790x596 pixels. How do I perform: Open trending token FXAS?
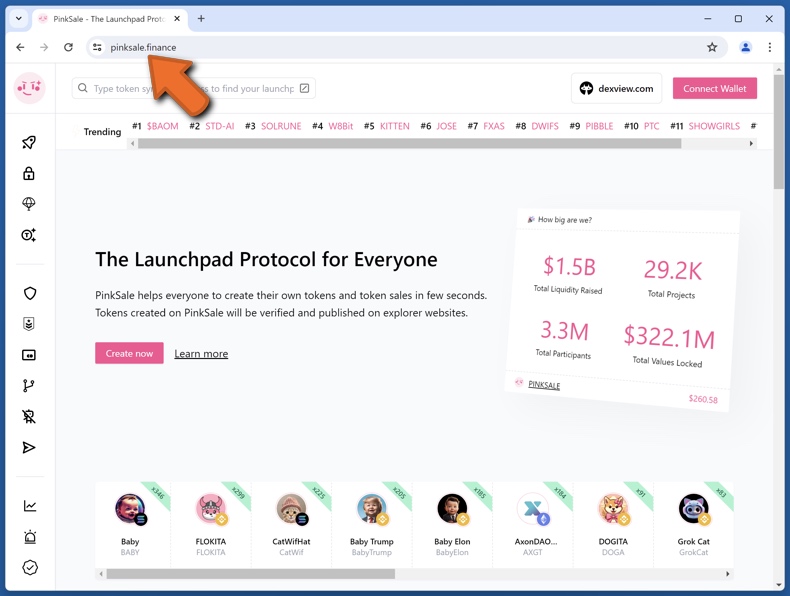[x=494, y=126]
